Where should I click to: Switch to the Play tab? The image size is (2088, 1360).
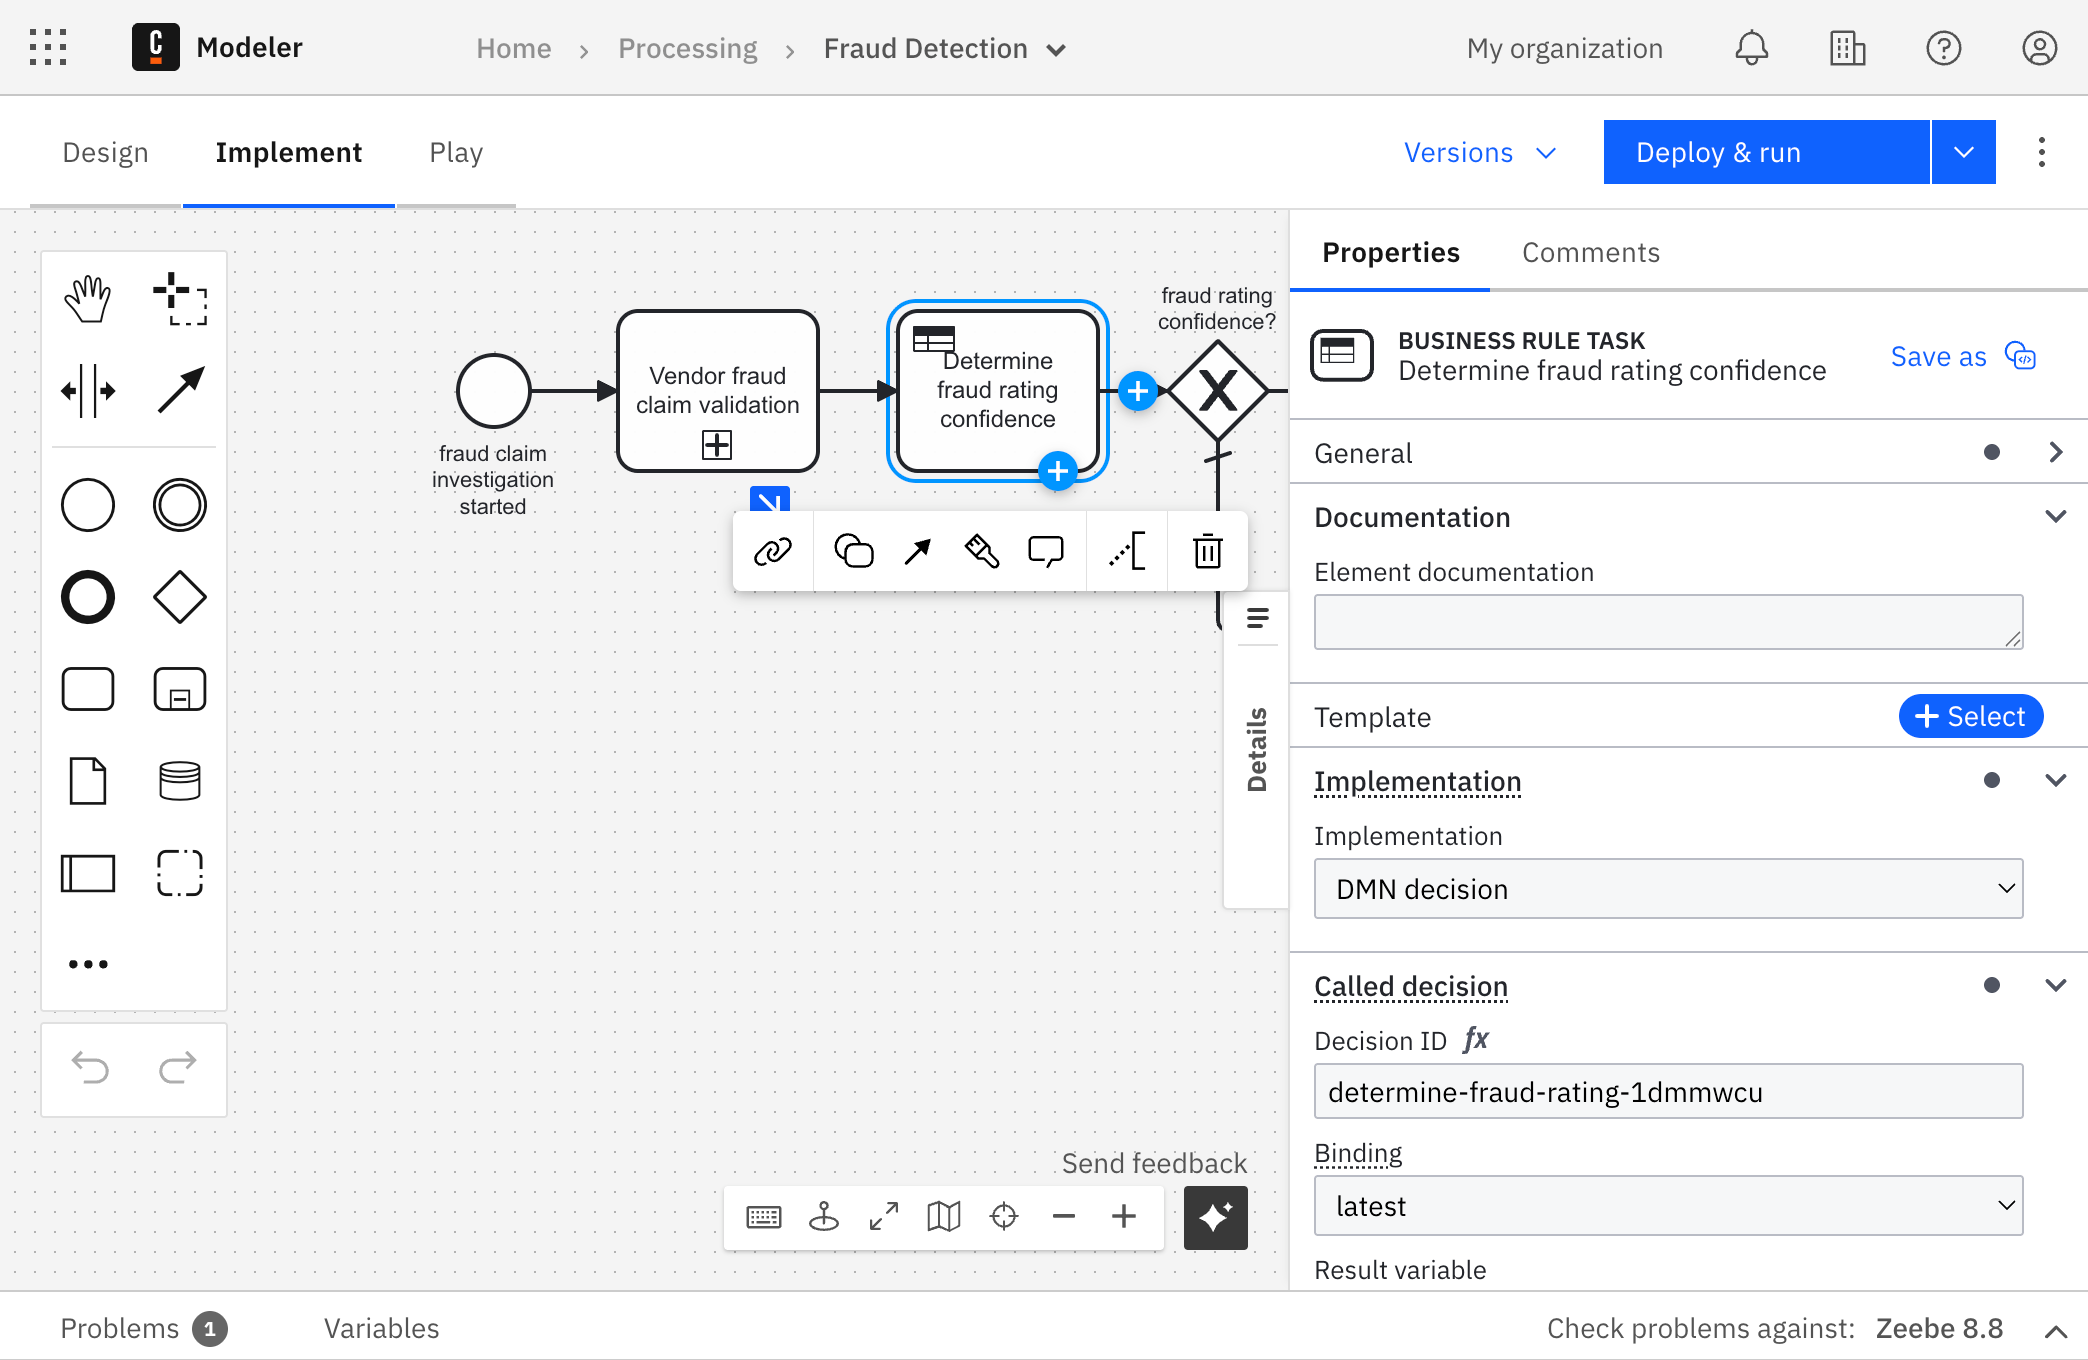[456, 153]
